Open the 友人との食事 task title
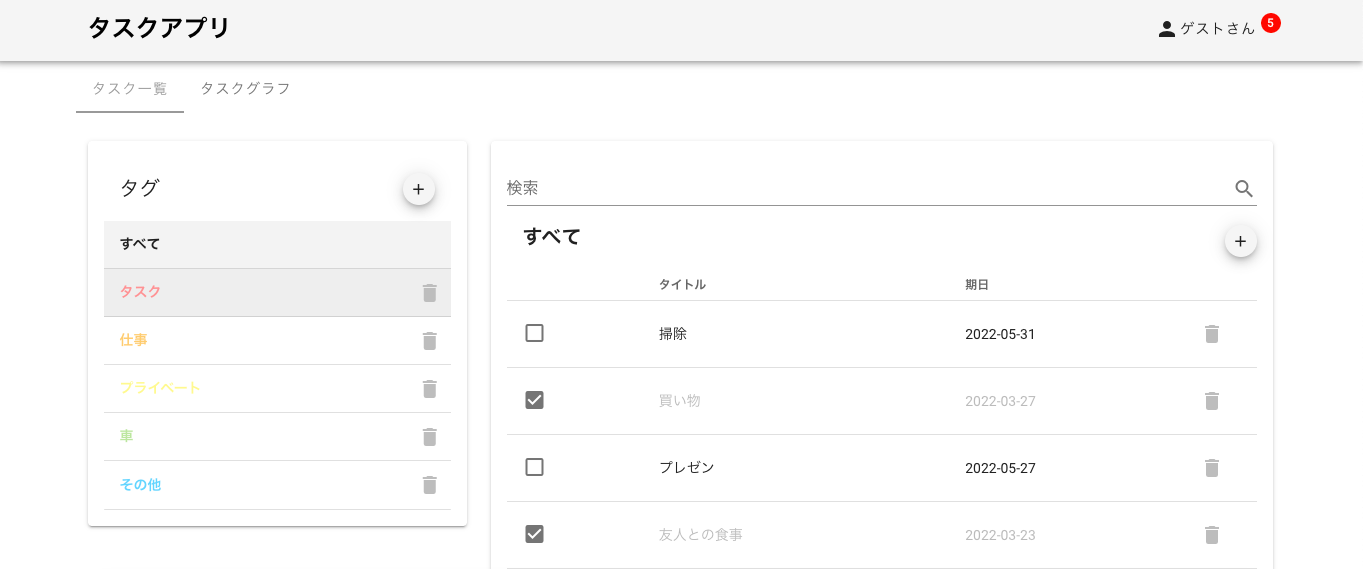 pyautogui.click(x=701, y=535)
